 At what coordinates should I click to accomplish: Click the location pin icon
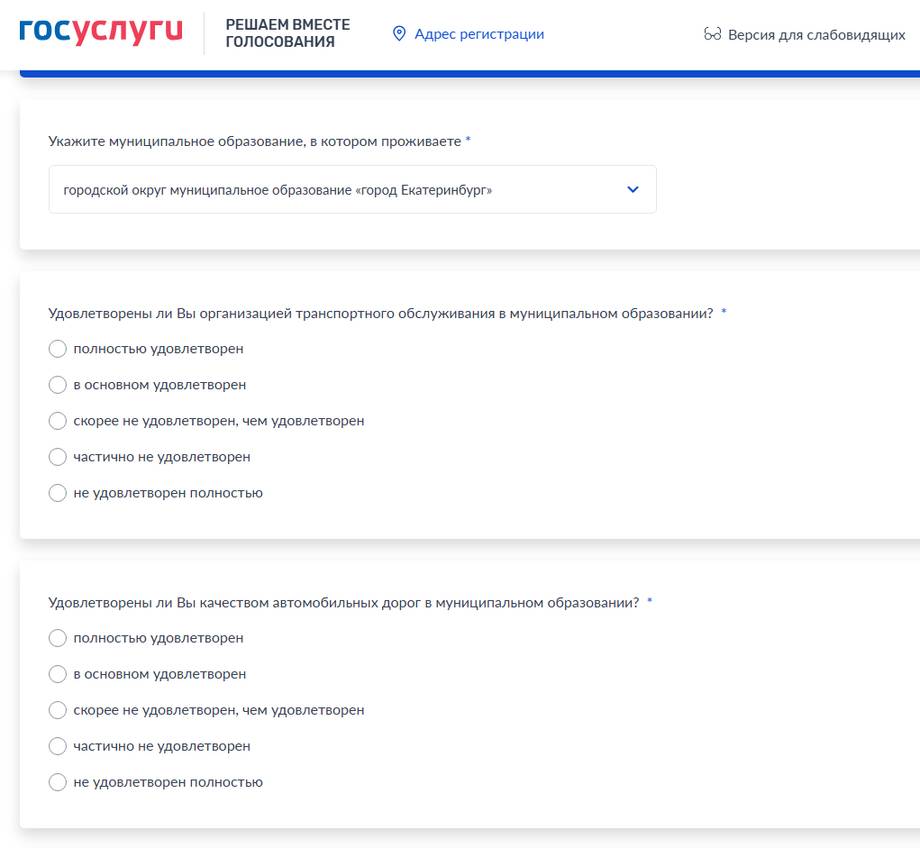tap(399, 34)
